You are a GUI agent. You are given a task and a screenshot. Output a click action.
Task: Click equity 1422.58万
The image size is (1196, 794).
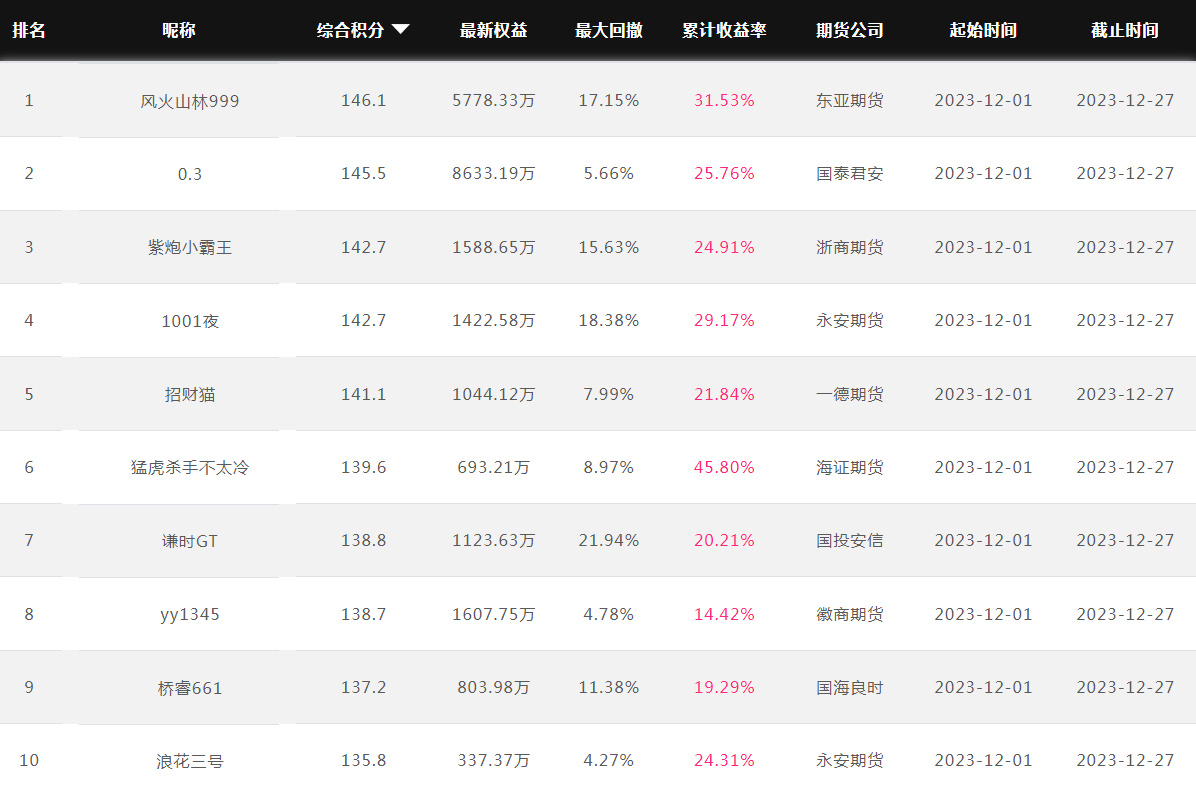click(494, 320)
